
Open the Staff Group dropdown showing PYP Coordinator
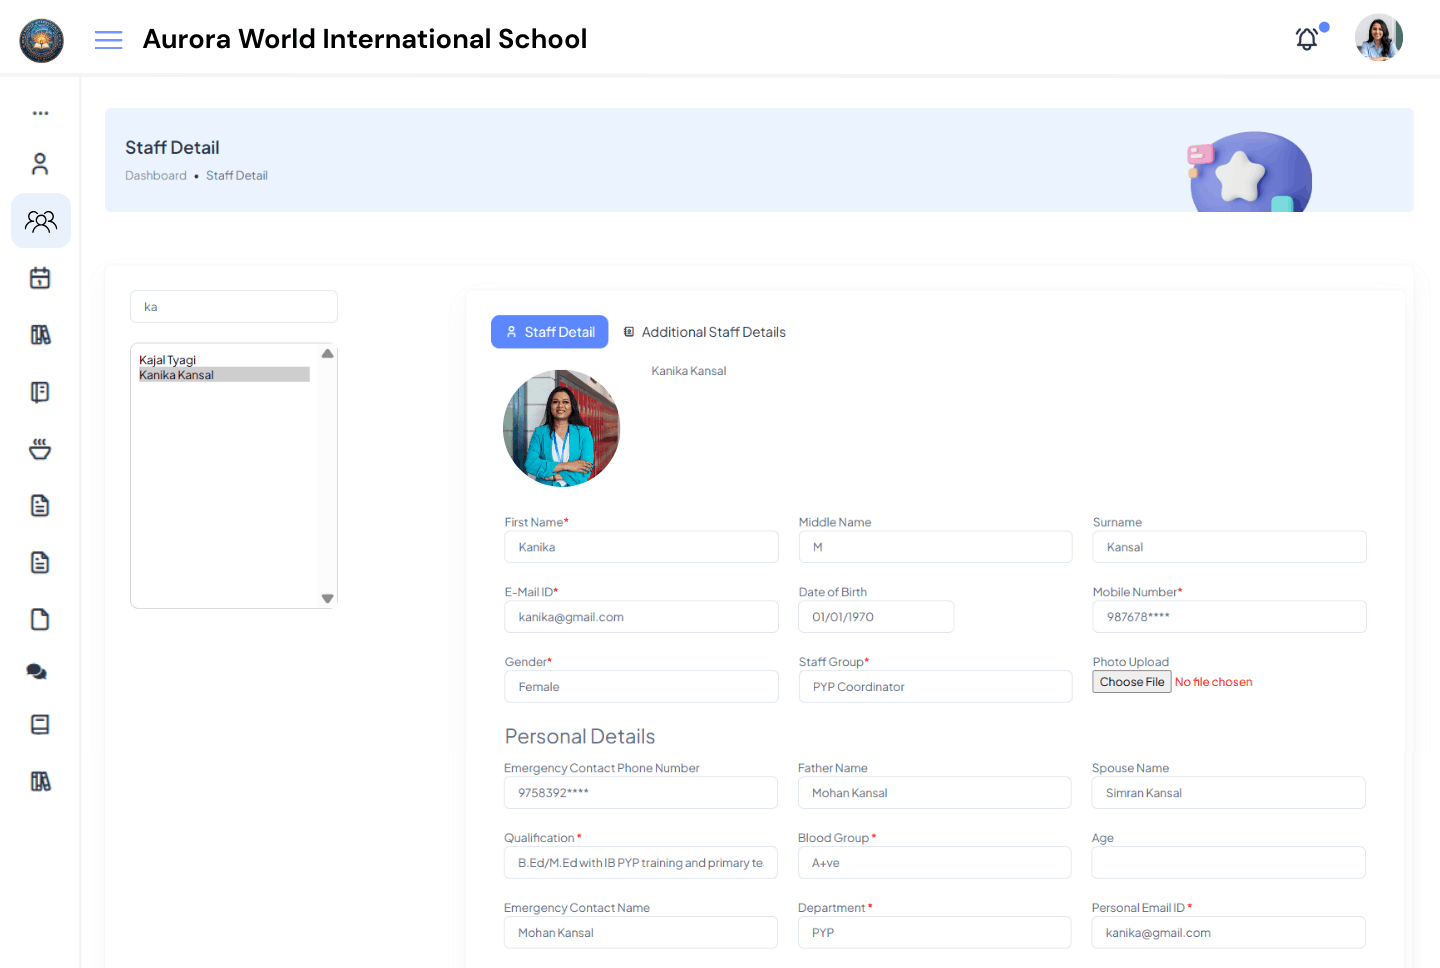pyautogui.click(x=935, y=686)
